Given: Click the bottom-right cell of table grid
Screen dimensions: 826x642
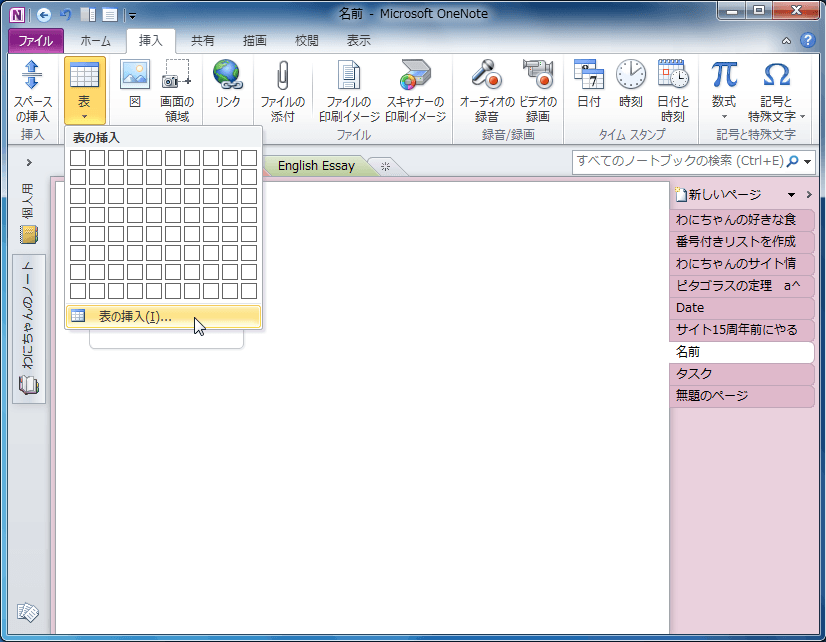Looking at the screenshot, I should point(249,291).
